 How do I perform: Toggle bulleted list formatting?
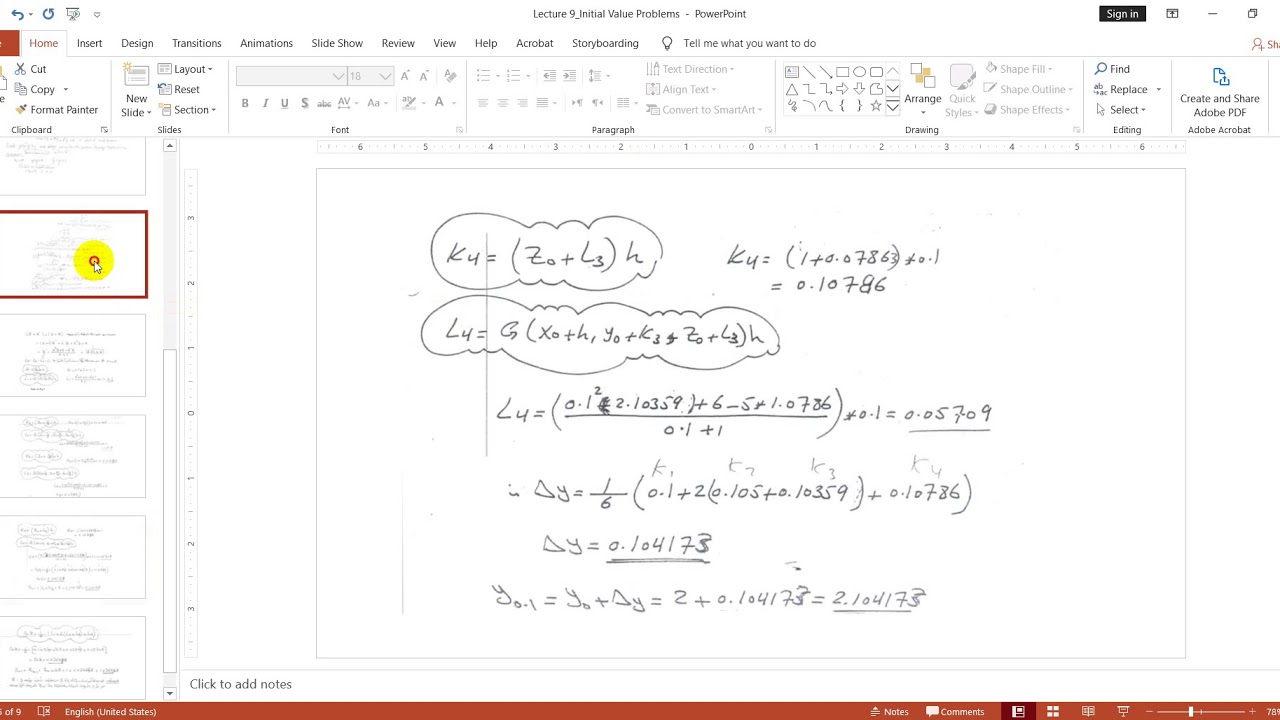coord(487,76)
